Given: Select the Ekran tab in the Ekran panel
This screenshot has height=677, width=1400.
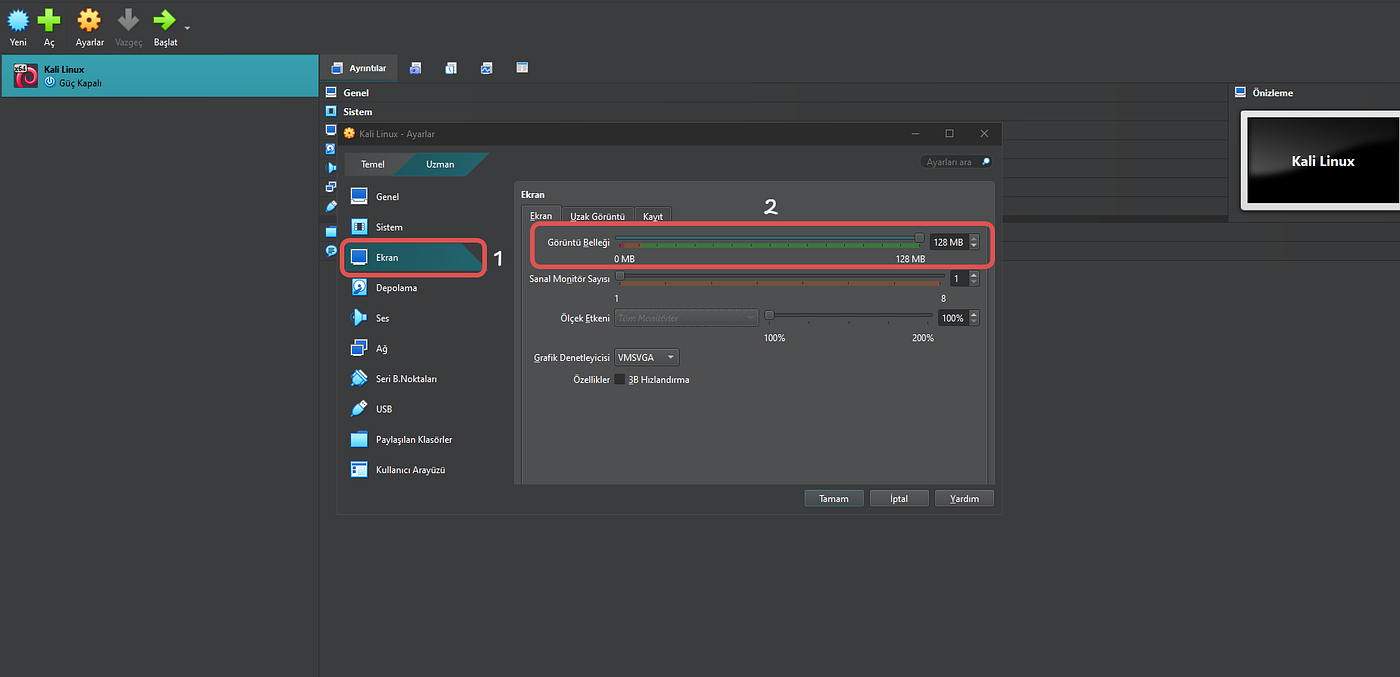Looking at the screenshot, I should [541, 216].
